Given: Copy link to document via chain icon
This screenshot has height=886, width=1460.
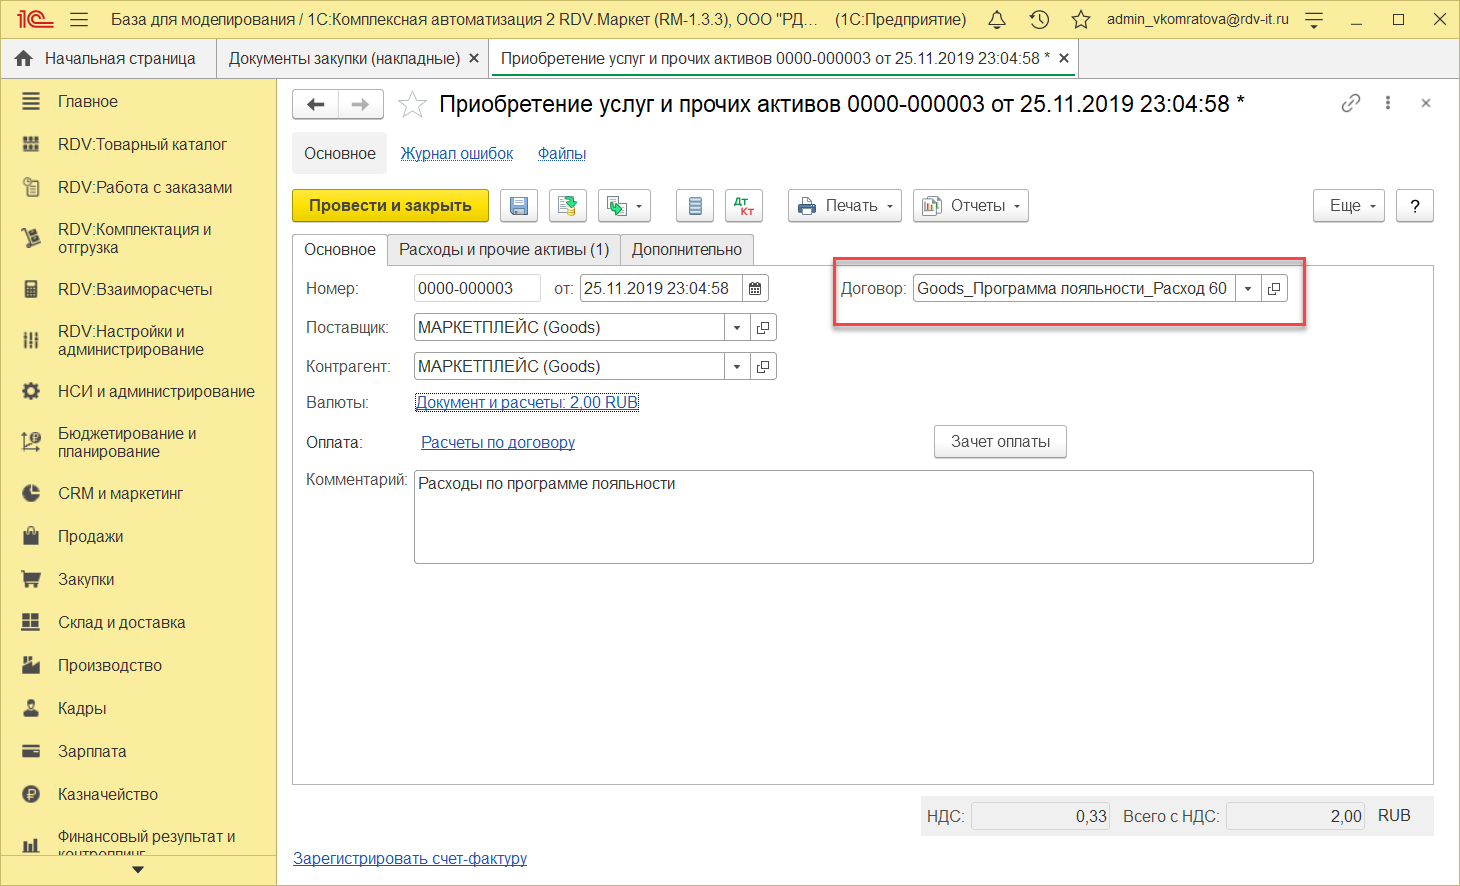Looking at the screenshot, I should (x=1350, y=103).
